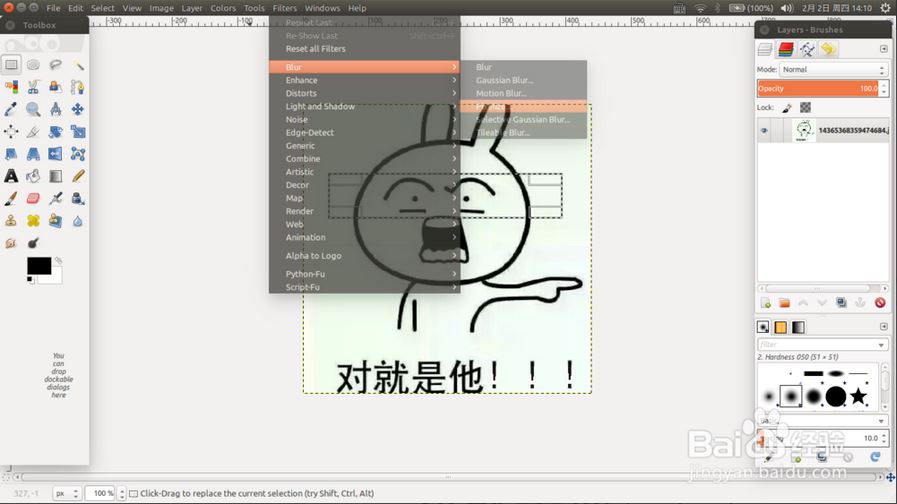Click Reset all Filters menu entry
Image resolution: width=897 pixels, height=504 pixels.
[364, 49]
